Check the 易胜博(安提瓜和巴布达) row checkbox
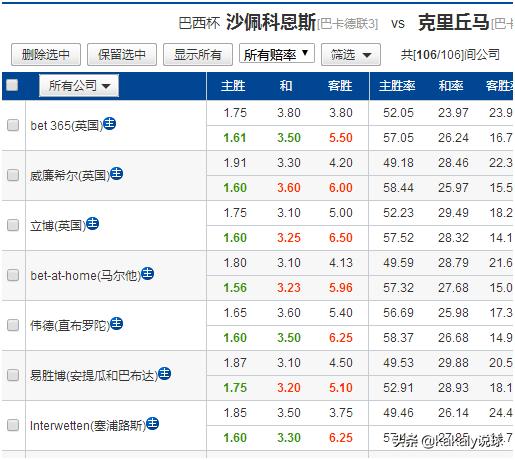This screenshot has width=515, height=460. click(x=13, y=375)
